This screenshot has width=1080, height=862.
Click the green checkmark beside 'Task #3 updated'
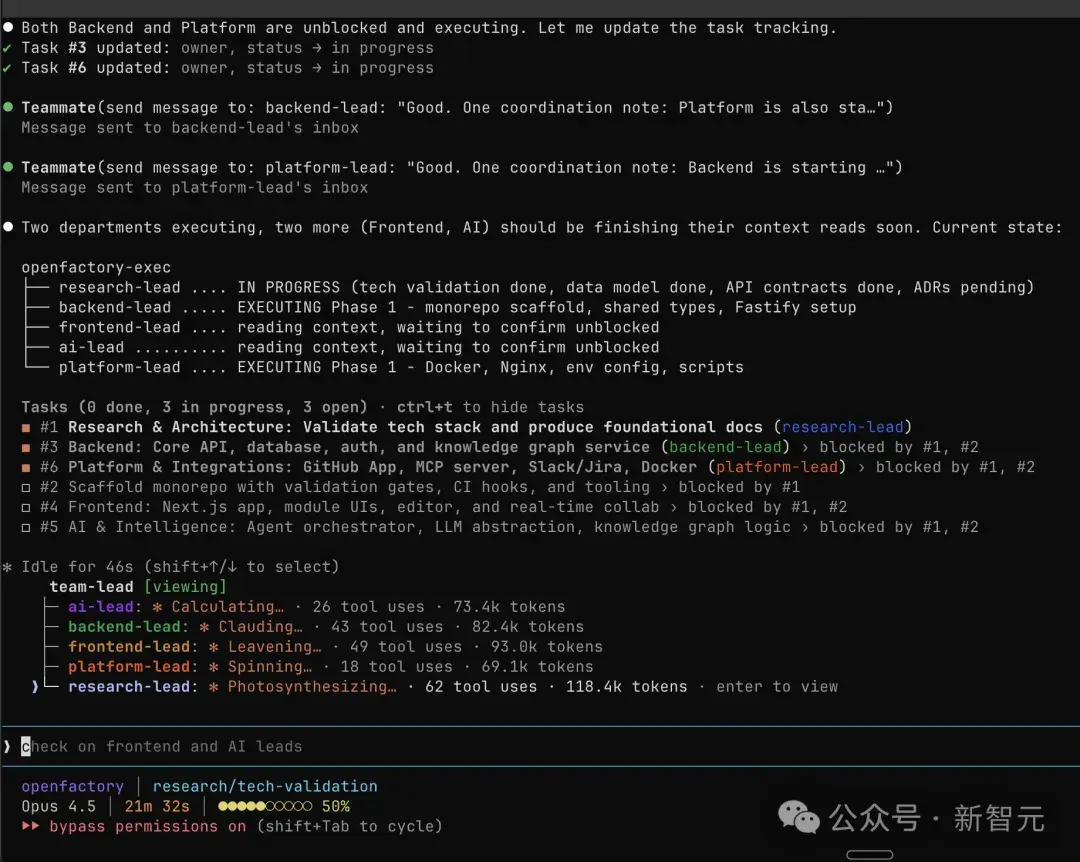(7, 48)
